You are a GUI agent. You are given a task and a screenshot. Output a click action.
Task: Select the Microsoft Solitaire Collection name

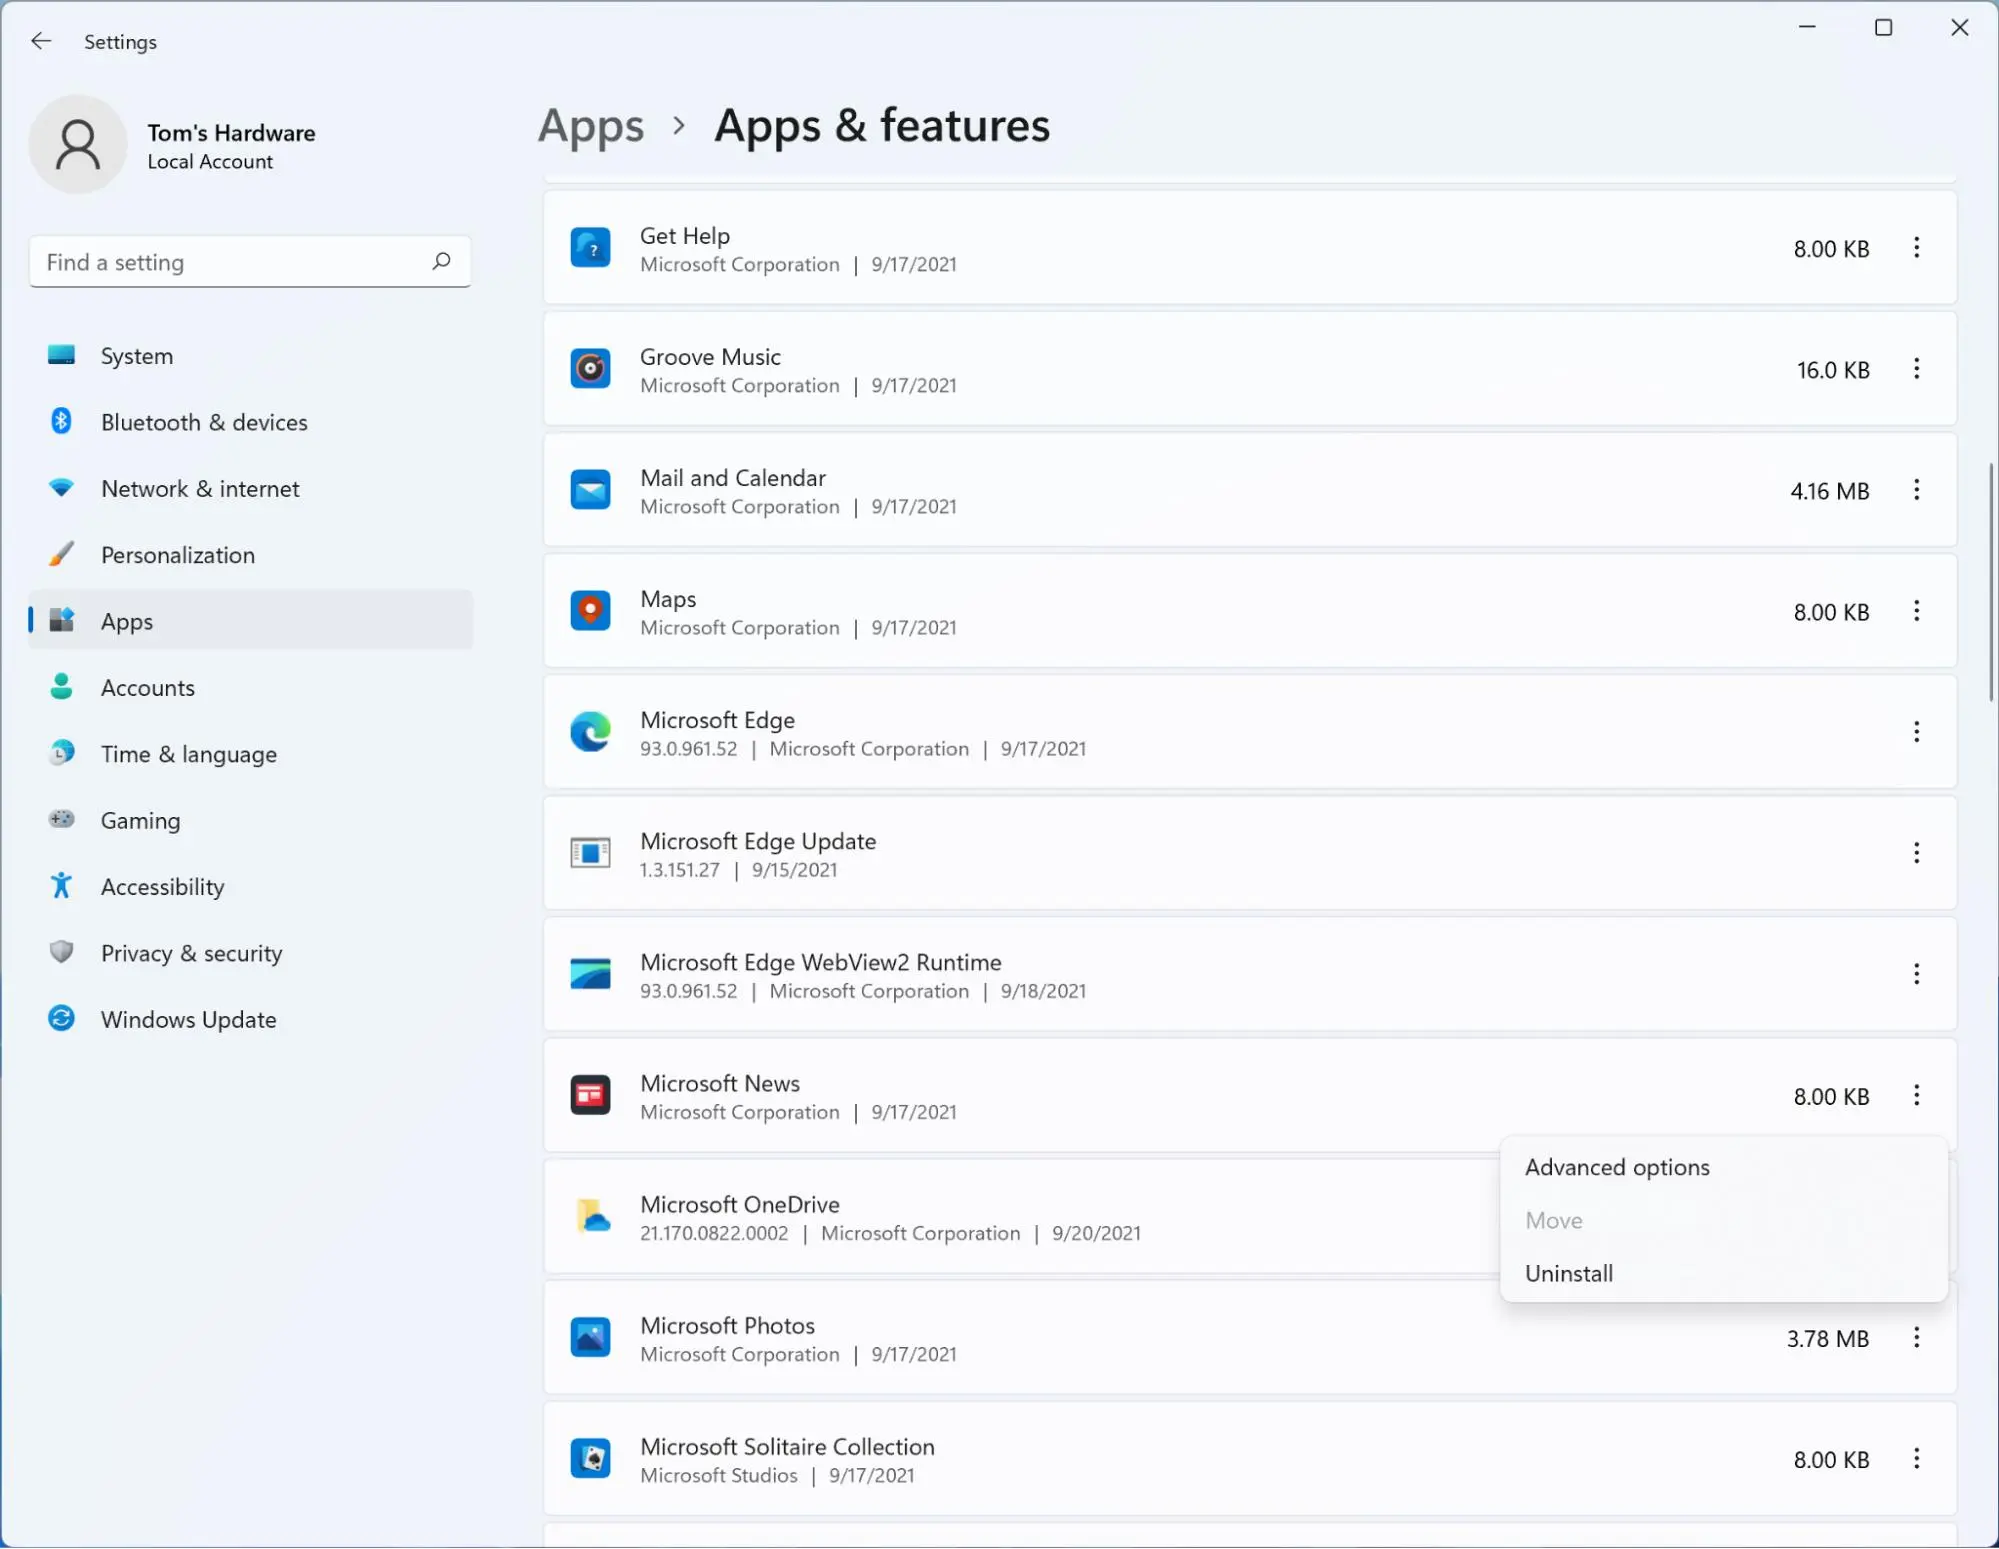(787, 1447)
